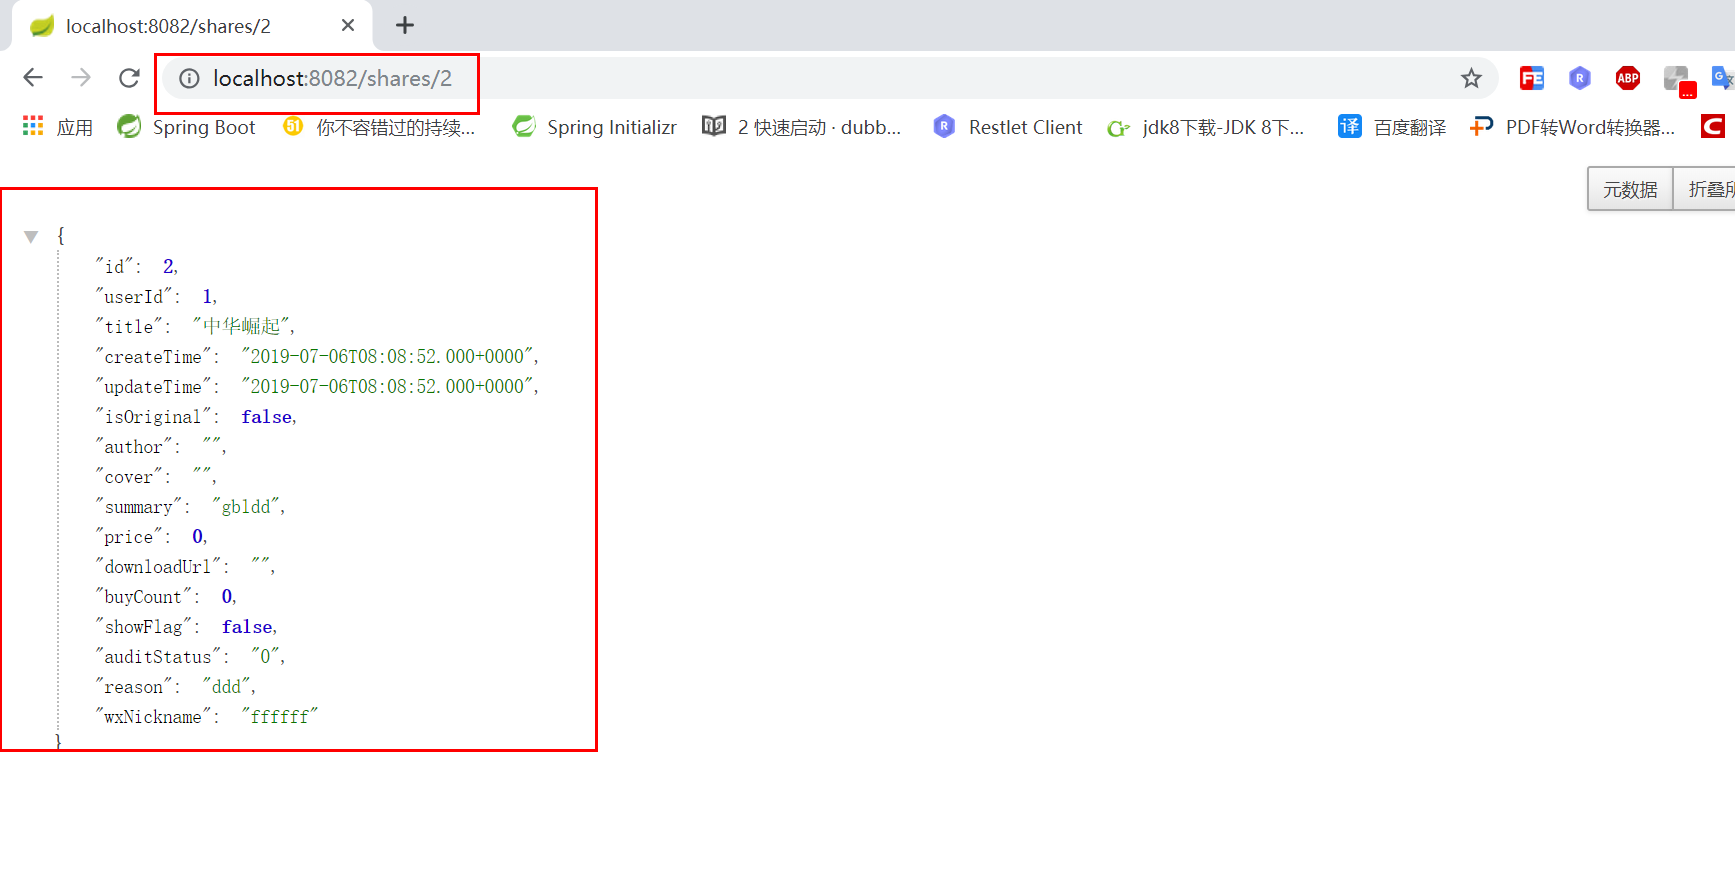Open the gray extension with red badge
1735x882 pixels.
point(1678,80)
